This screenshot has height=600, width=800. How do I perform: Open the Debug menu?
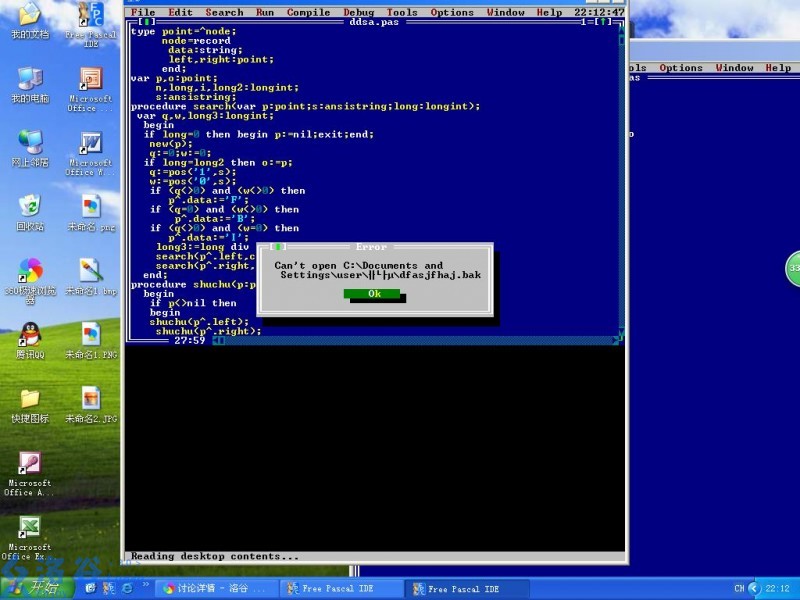pyautogui.click(x=359, y=12)
